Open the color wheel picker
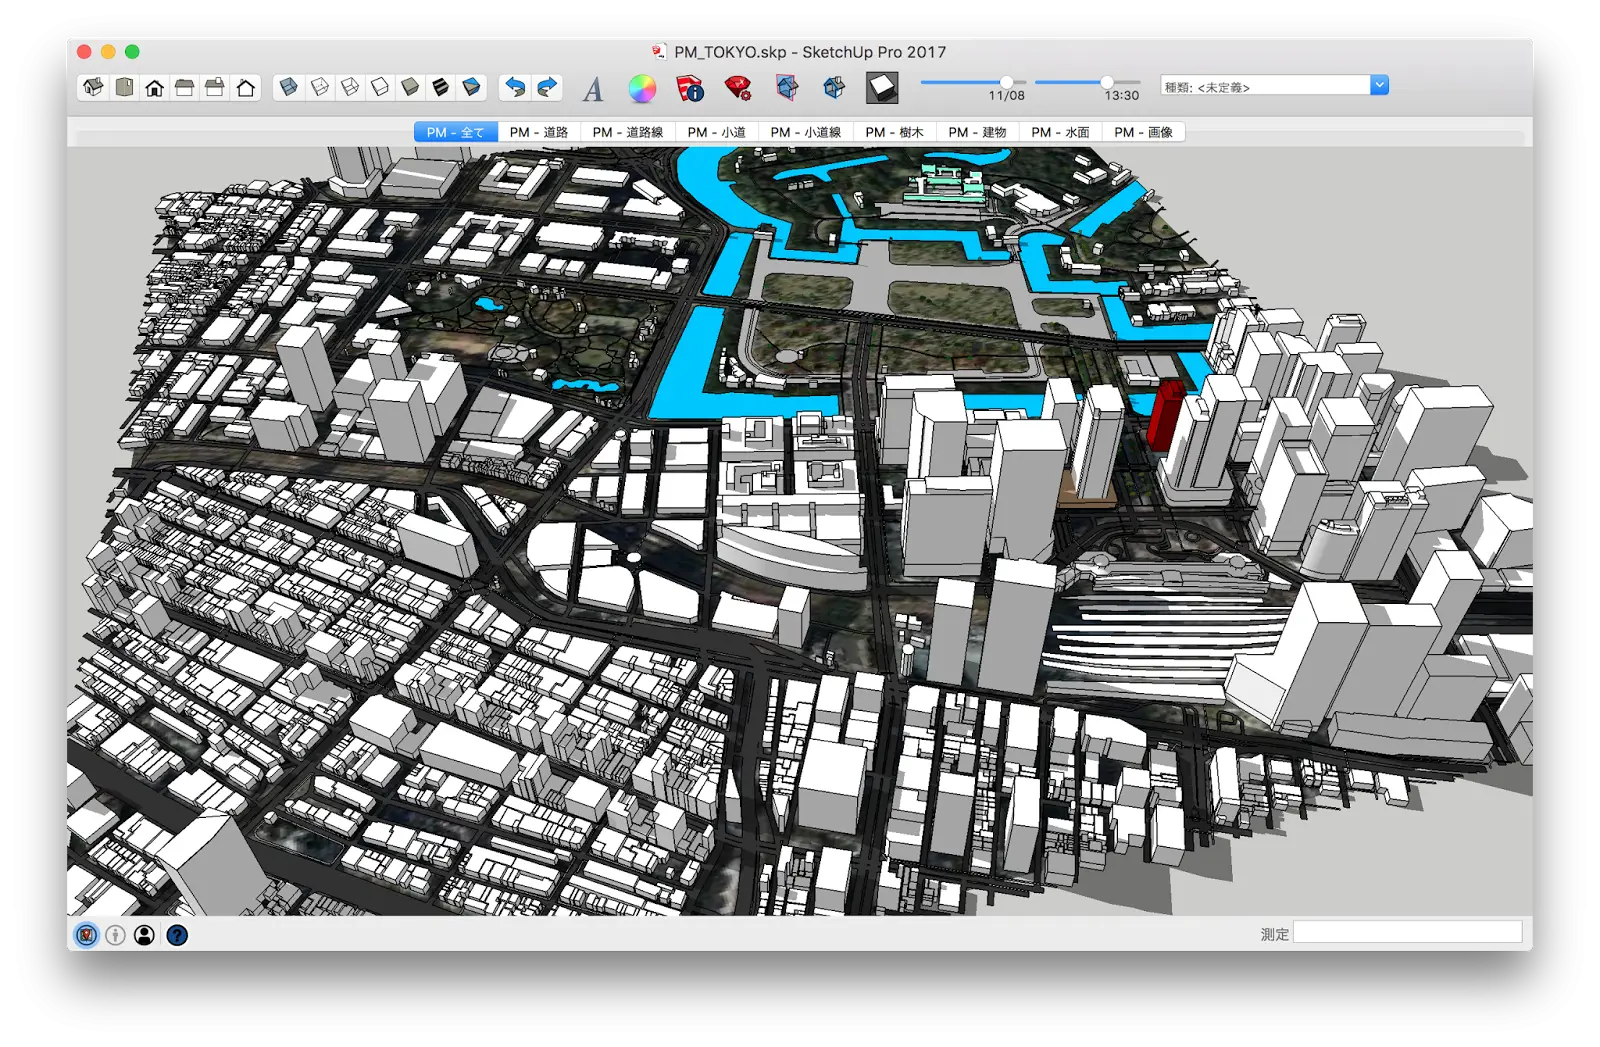1600x1047 pixels. pyautogui.click(x=642, y=89)
